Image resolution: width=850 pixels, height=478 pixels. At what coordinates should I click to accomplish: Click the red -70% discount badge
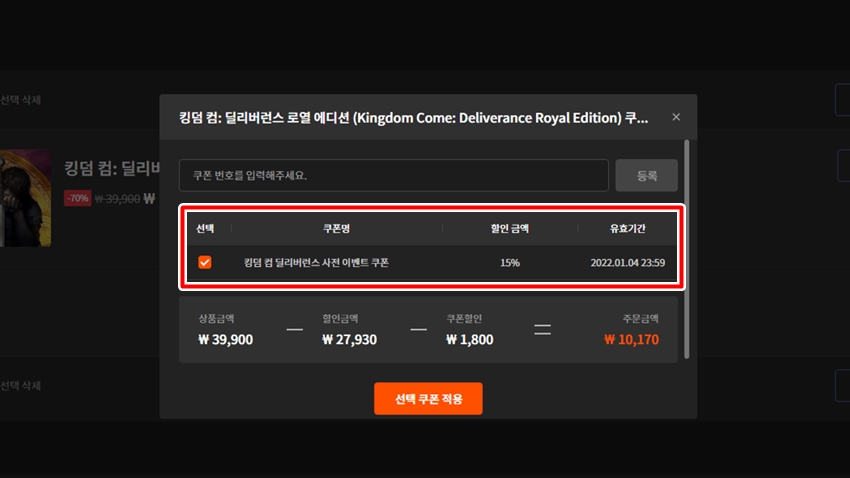click(x=78, y=198)
